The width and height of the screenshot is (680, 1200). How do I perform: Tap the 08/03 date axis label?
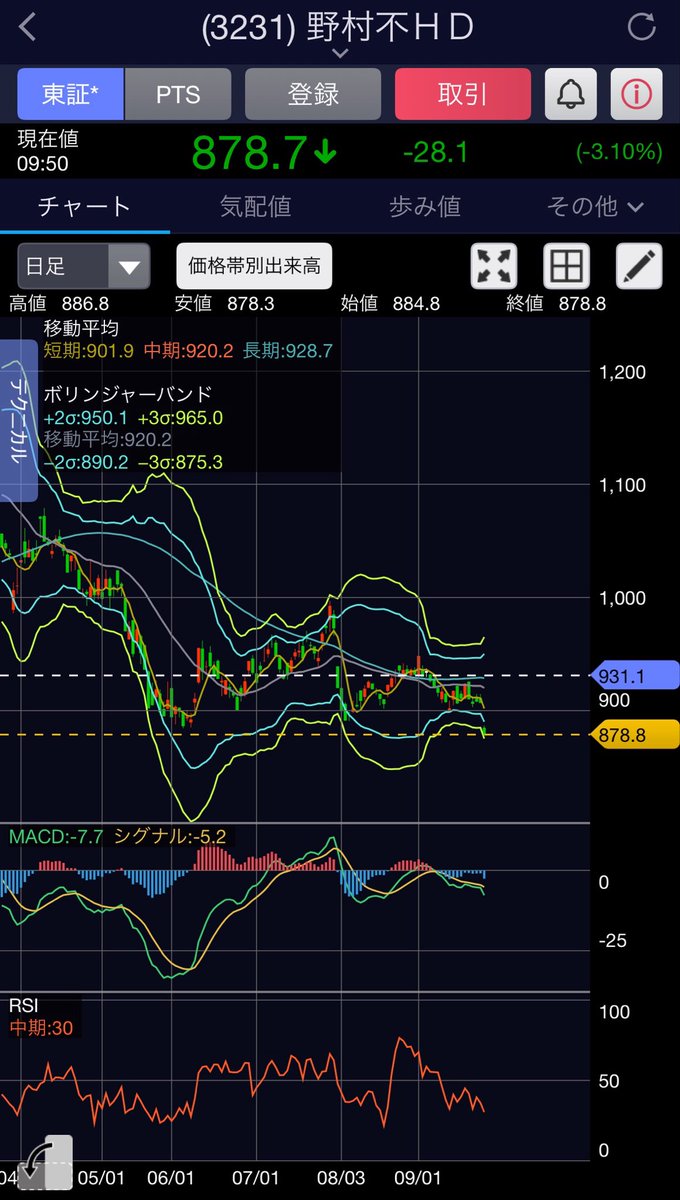pos(340,1178)
